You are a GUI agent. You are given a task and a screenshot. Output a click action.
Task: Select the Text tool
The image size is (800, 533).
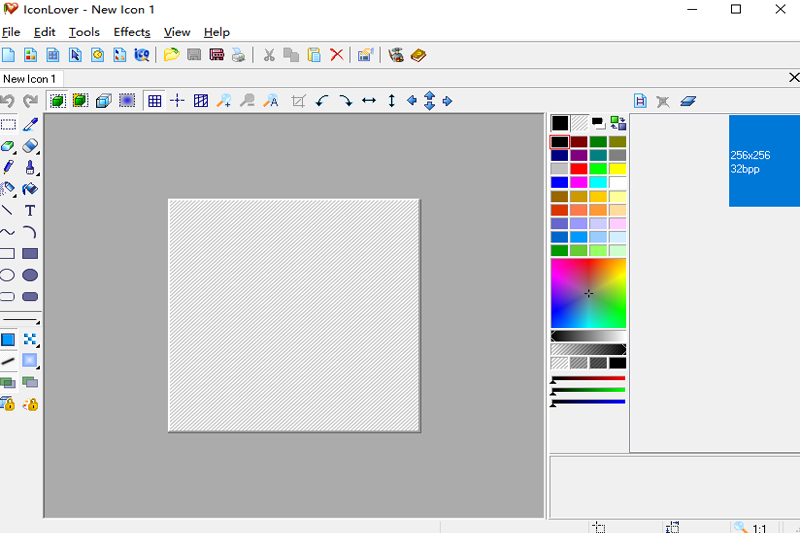pyautogui.click(x=30, y=211)
